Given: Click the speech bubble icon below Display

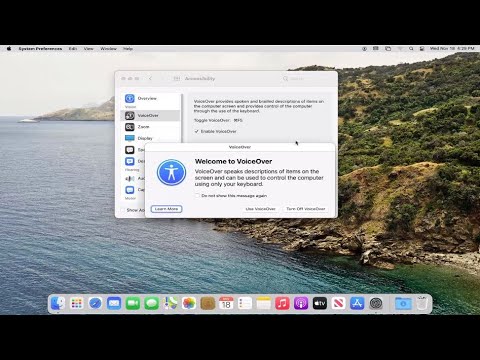Looking at the screenshot, I should click(x=130, y=150).
